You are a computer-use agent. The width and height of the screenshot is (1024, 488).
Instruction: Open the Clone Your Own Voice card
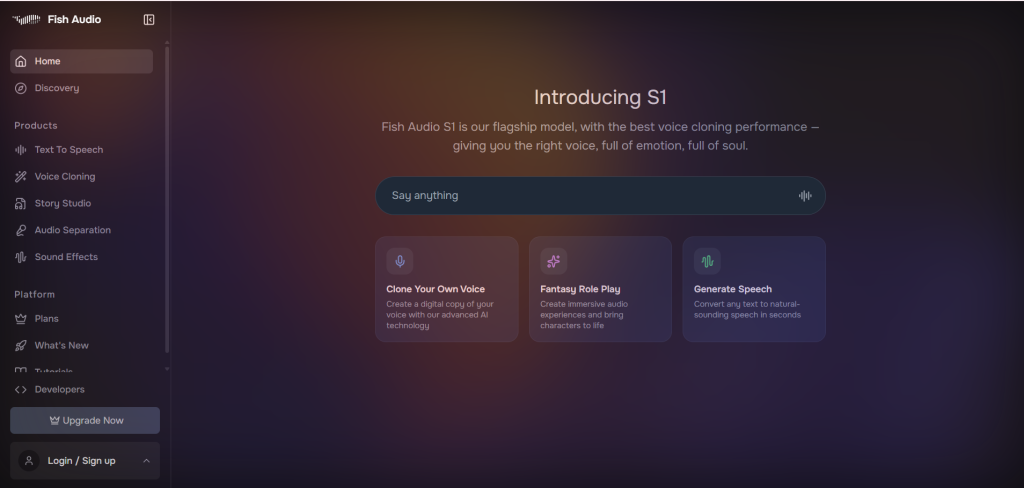click(446, 290)
